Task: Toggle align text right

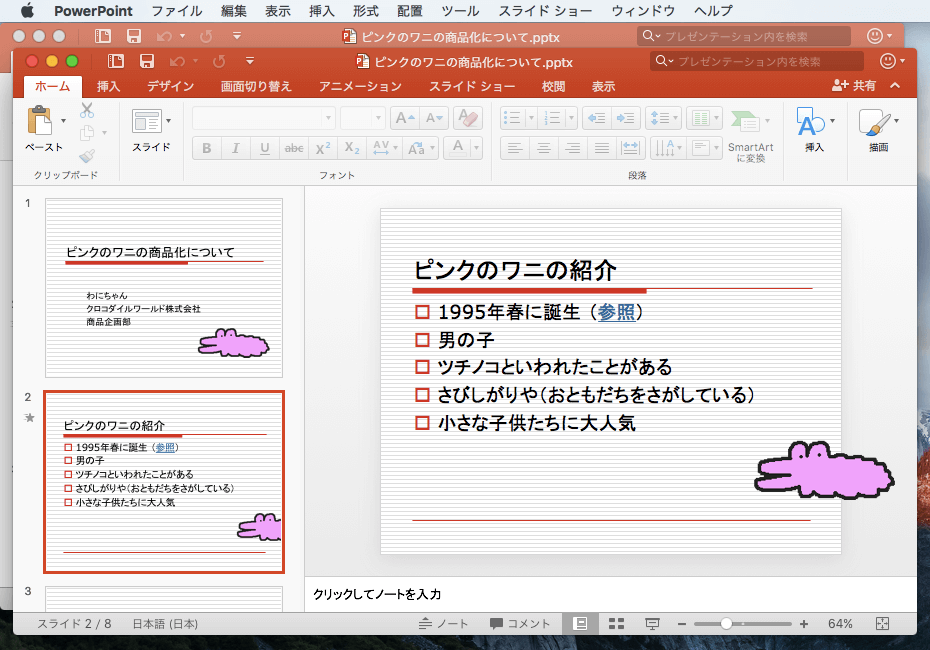Action: 572,148
